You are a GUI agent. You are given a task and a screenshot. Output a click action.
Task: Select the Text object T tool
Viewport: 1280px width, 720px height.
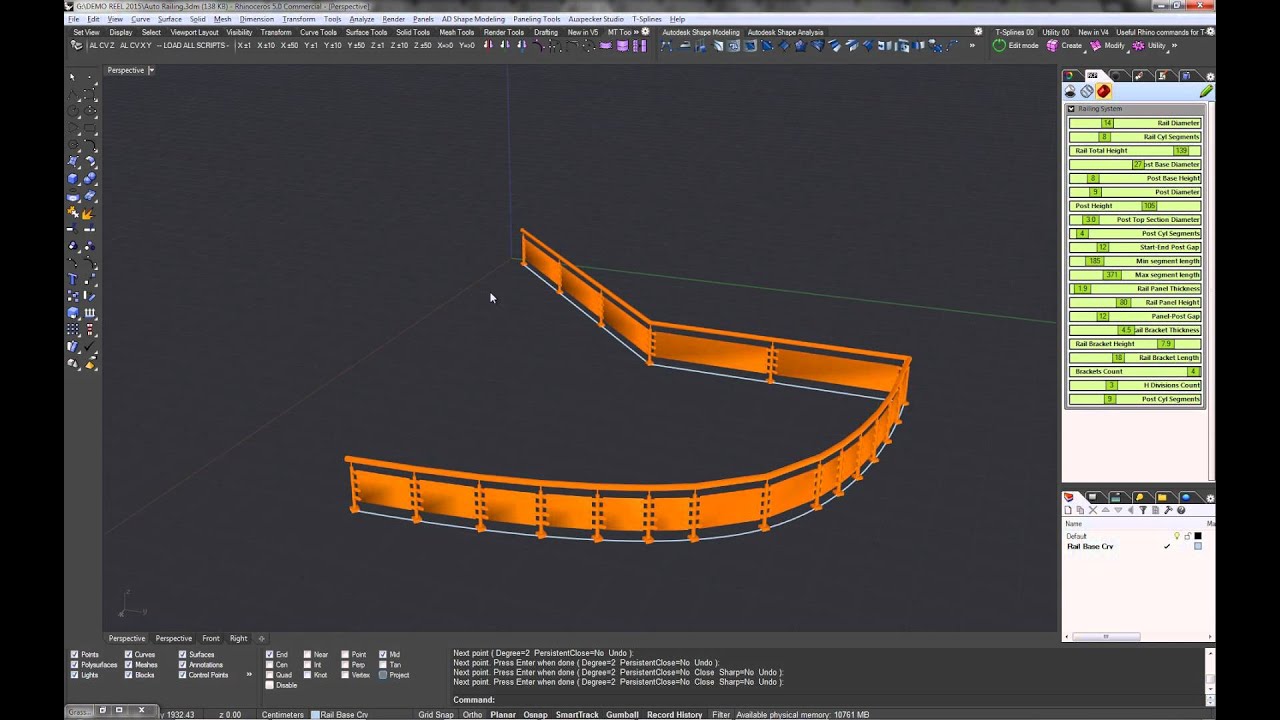73,279
